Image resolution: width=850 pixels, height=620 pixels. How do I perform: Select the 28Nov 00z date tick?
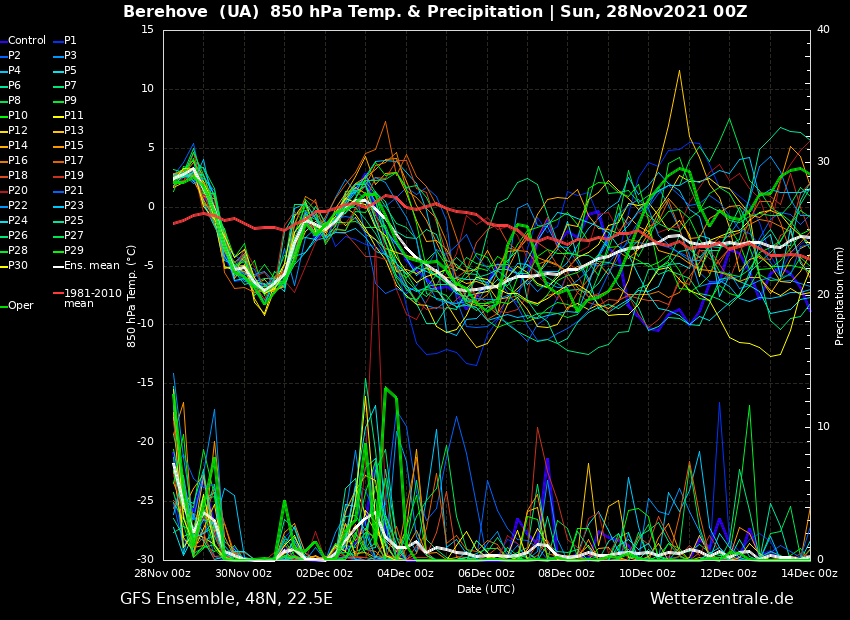pos(163,574)
